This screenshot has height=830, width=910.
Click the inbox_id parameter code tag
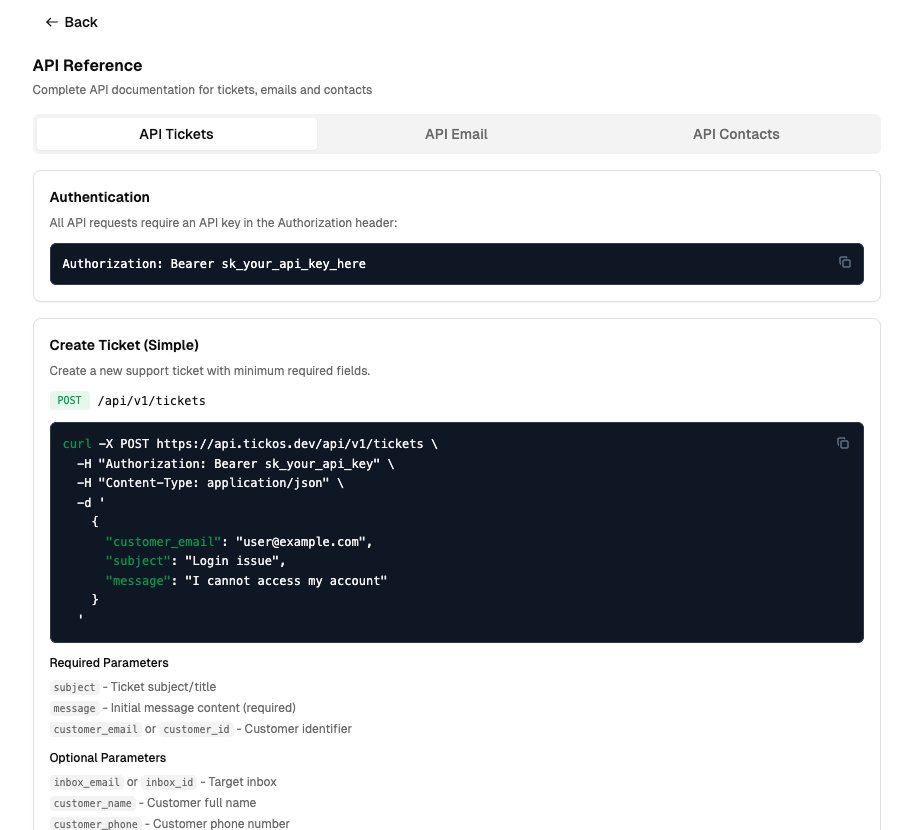[x=169, y=782]
